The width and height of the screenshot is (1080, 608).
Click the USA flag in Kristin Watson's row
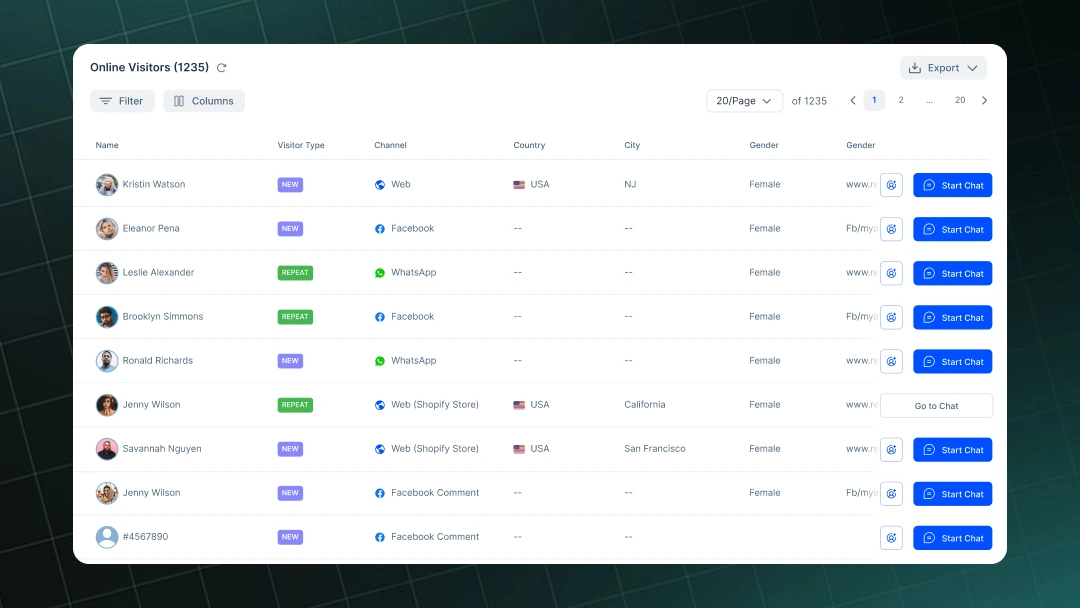pyautogui.click(x=519, y=185)
